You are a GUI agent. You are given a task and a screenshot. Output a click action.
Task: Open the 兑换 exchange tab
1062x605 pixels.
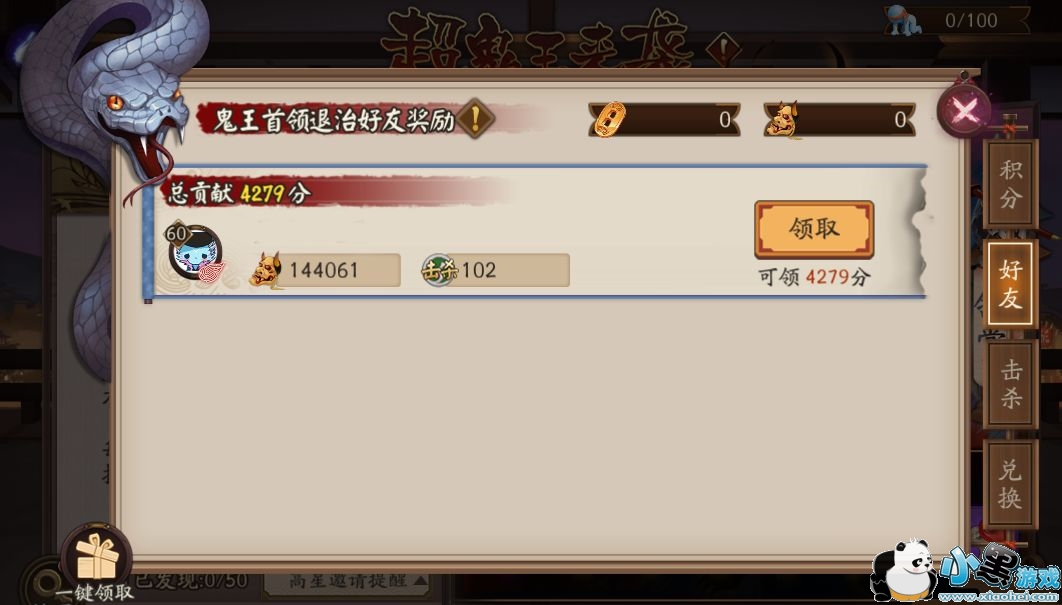coord(1011,484)
